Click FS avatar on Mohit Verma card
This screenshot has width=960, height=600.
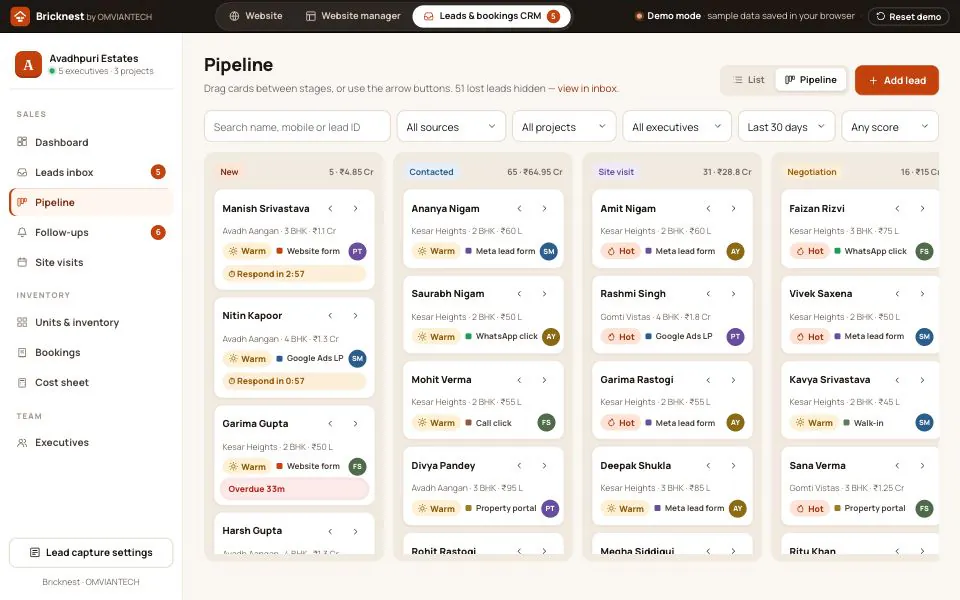(547, 422)
